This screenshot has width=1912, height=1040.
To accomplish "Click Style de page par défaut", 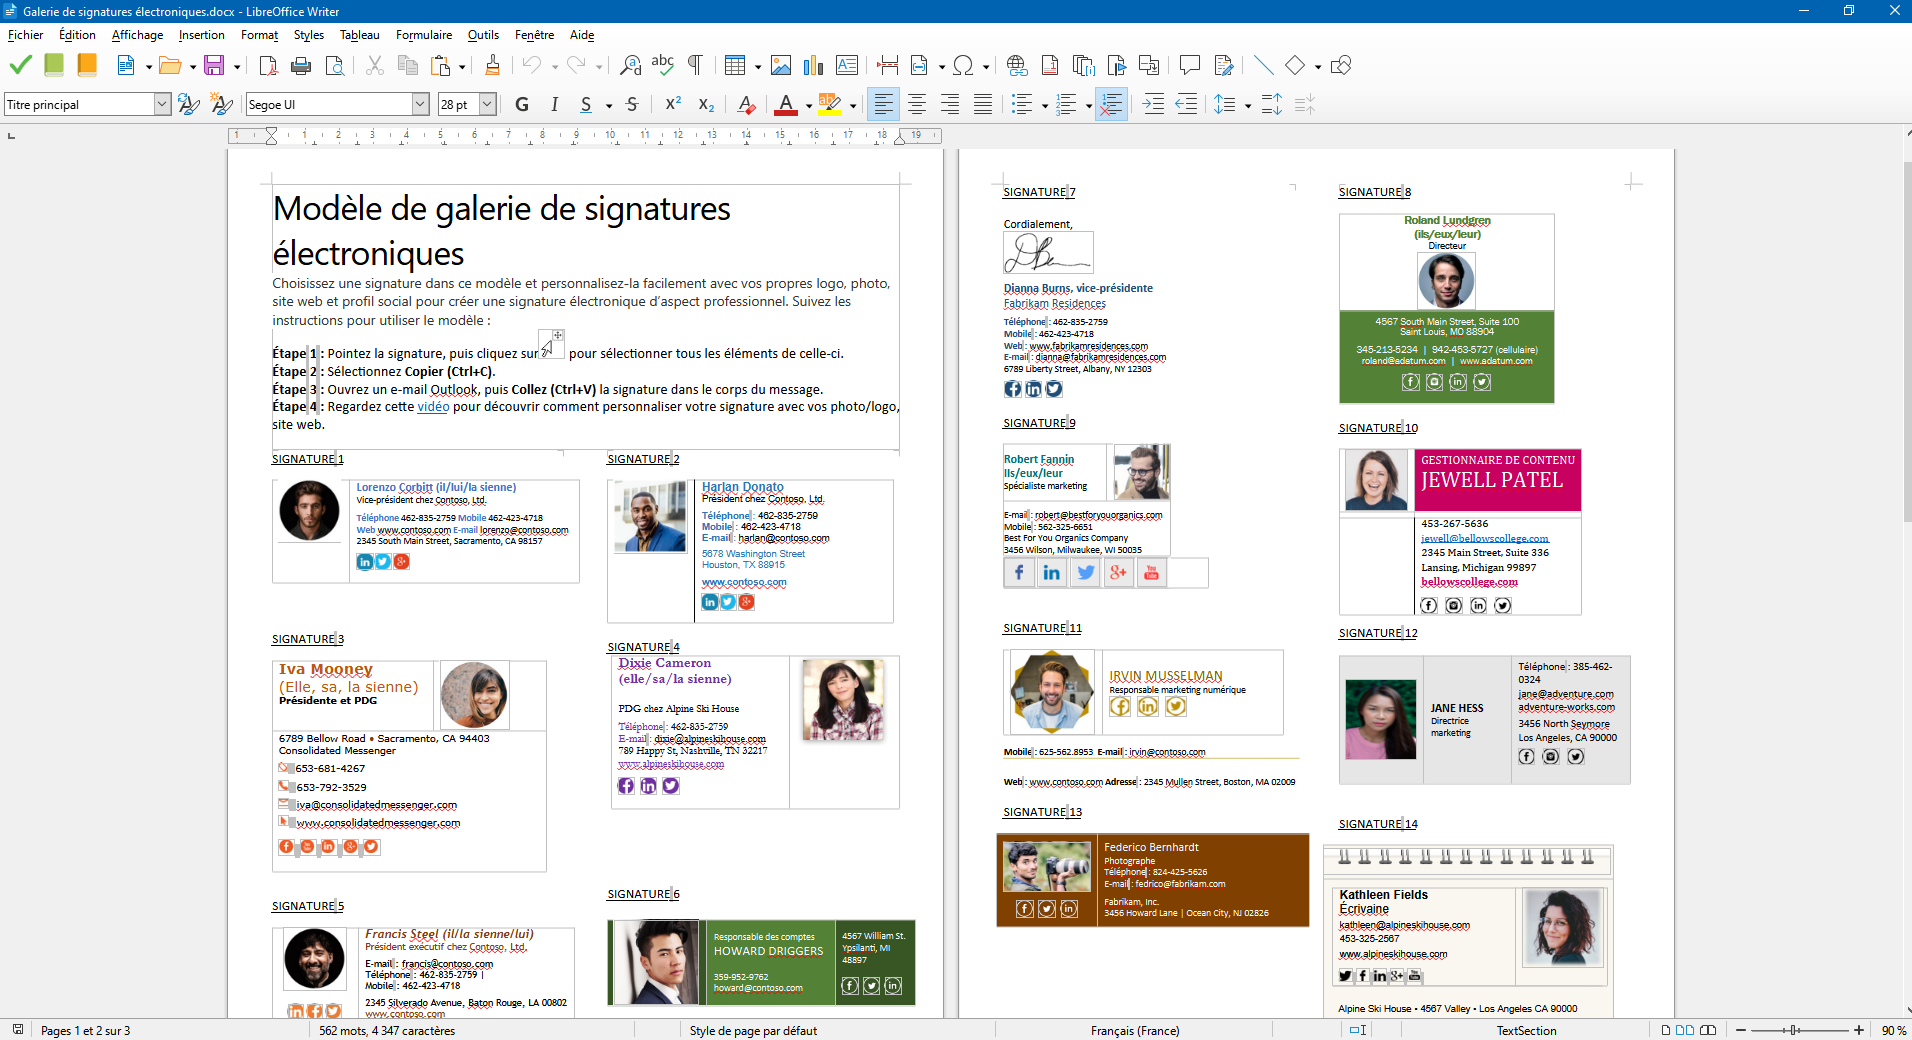I will (753, 1030).
